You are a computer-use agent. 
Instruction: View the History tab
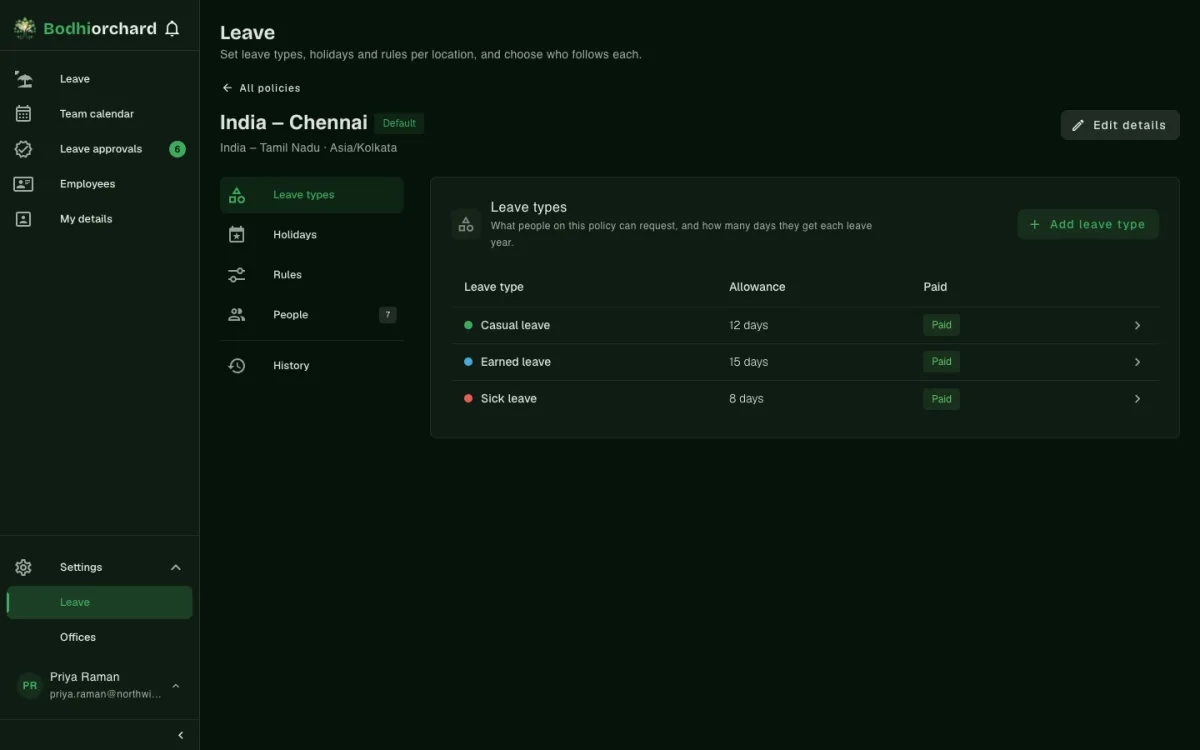click(312, 366)
